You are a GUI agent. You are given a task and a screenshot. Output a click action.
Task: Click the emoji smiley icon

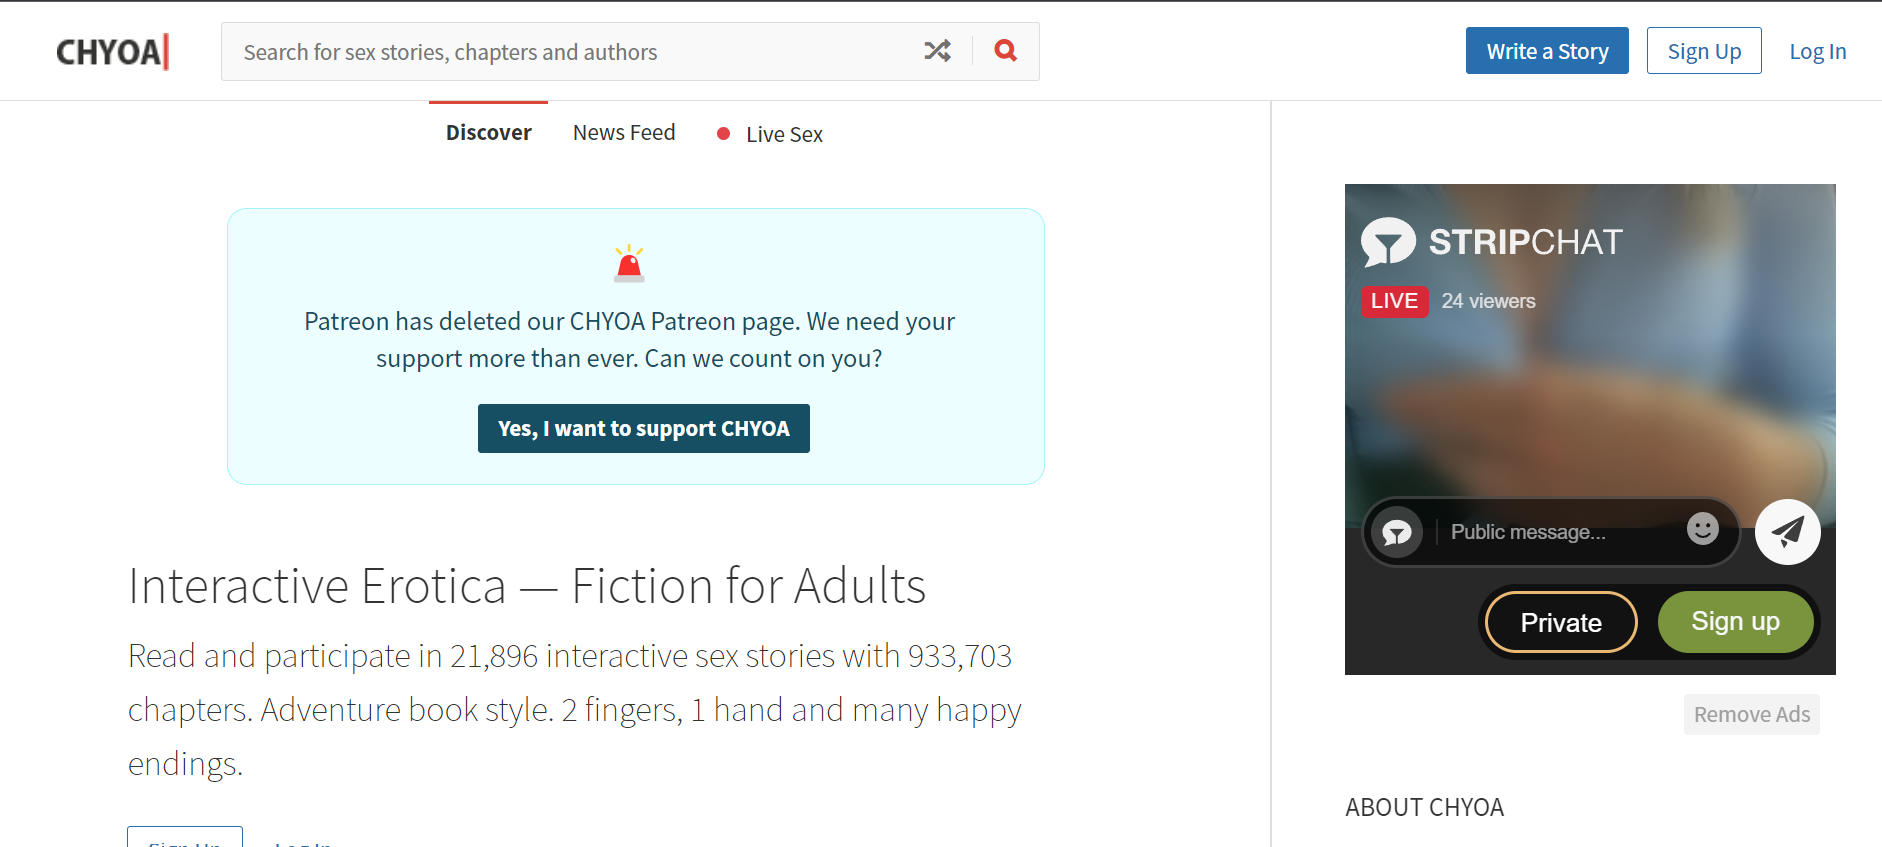coord(1702,528)
